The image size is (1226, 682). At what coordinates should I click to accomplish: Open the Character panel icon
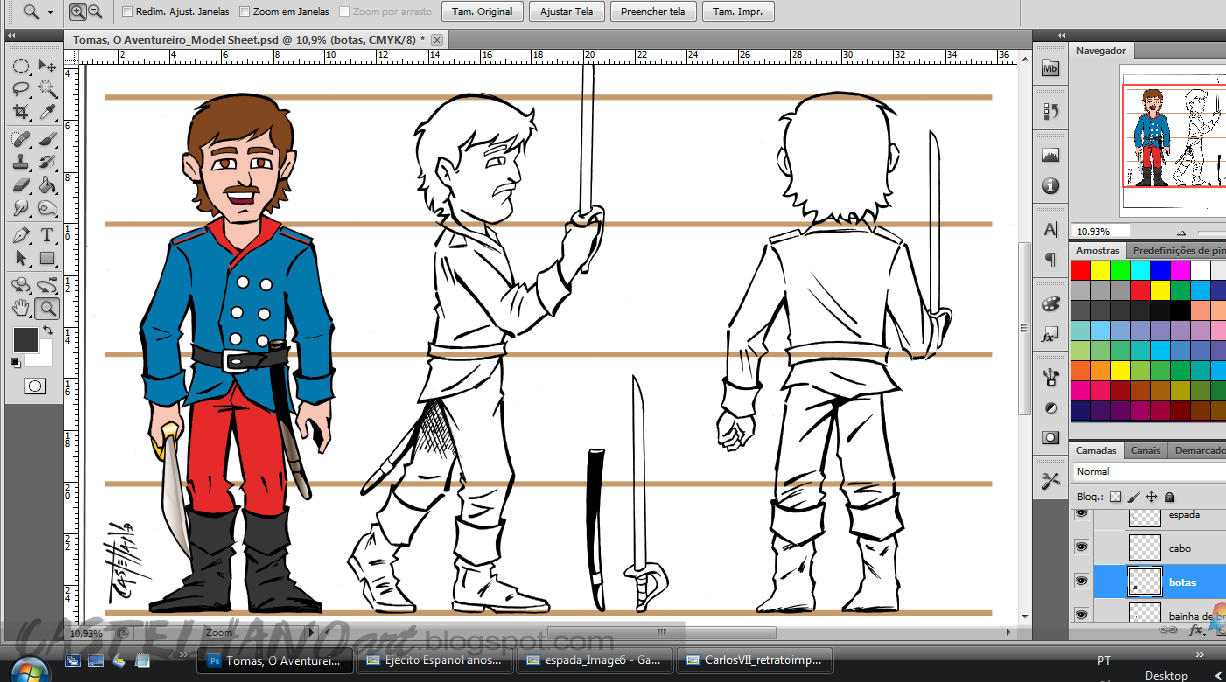1050,229
